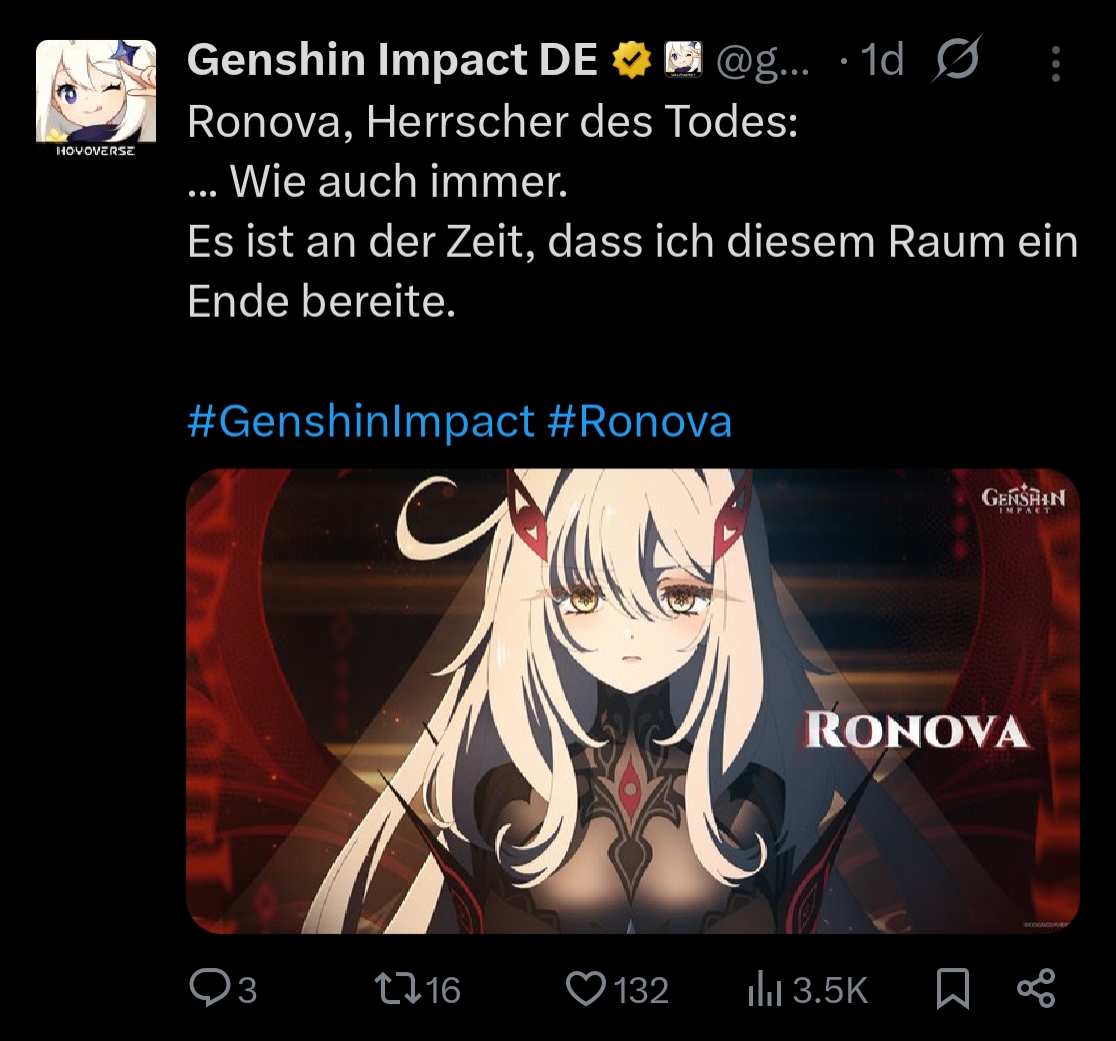Open the Ronova character image
The image size is (1116, 1041).
(633, 701)
